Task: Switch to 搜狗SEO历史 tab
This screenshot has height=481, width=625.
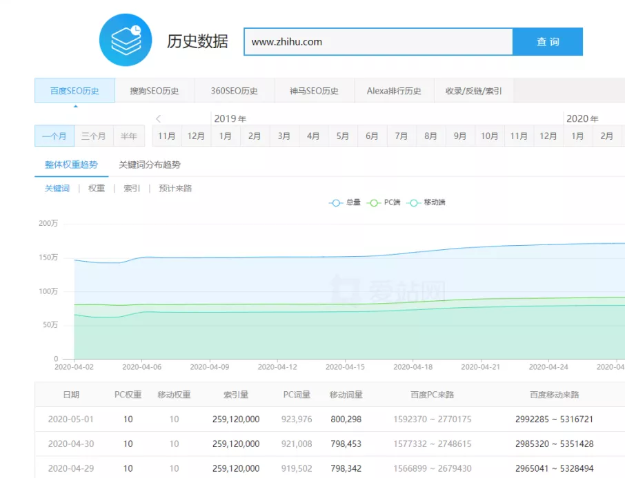Action: coord(154,91)
